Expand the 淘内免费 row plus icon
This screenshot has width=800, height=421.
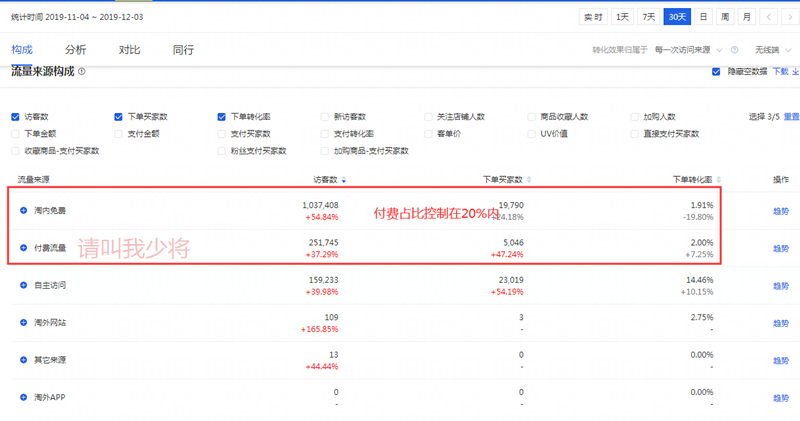coord(23,210)
